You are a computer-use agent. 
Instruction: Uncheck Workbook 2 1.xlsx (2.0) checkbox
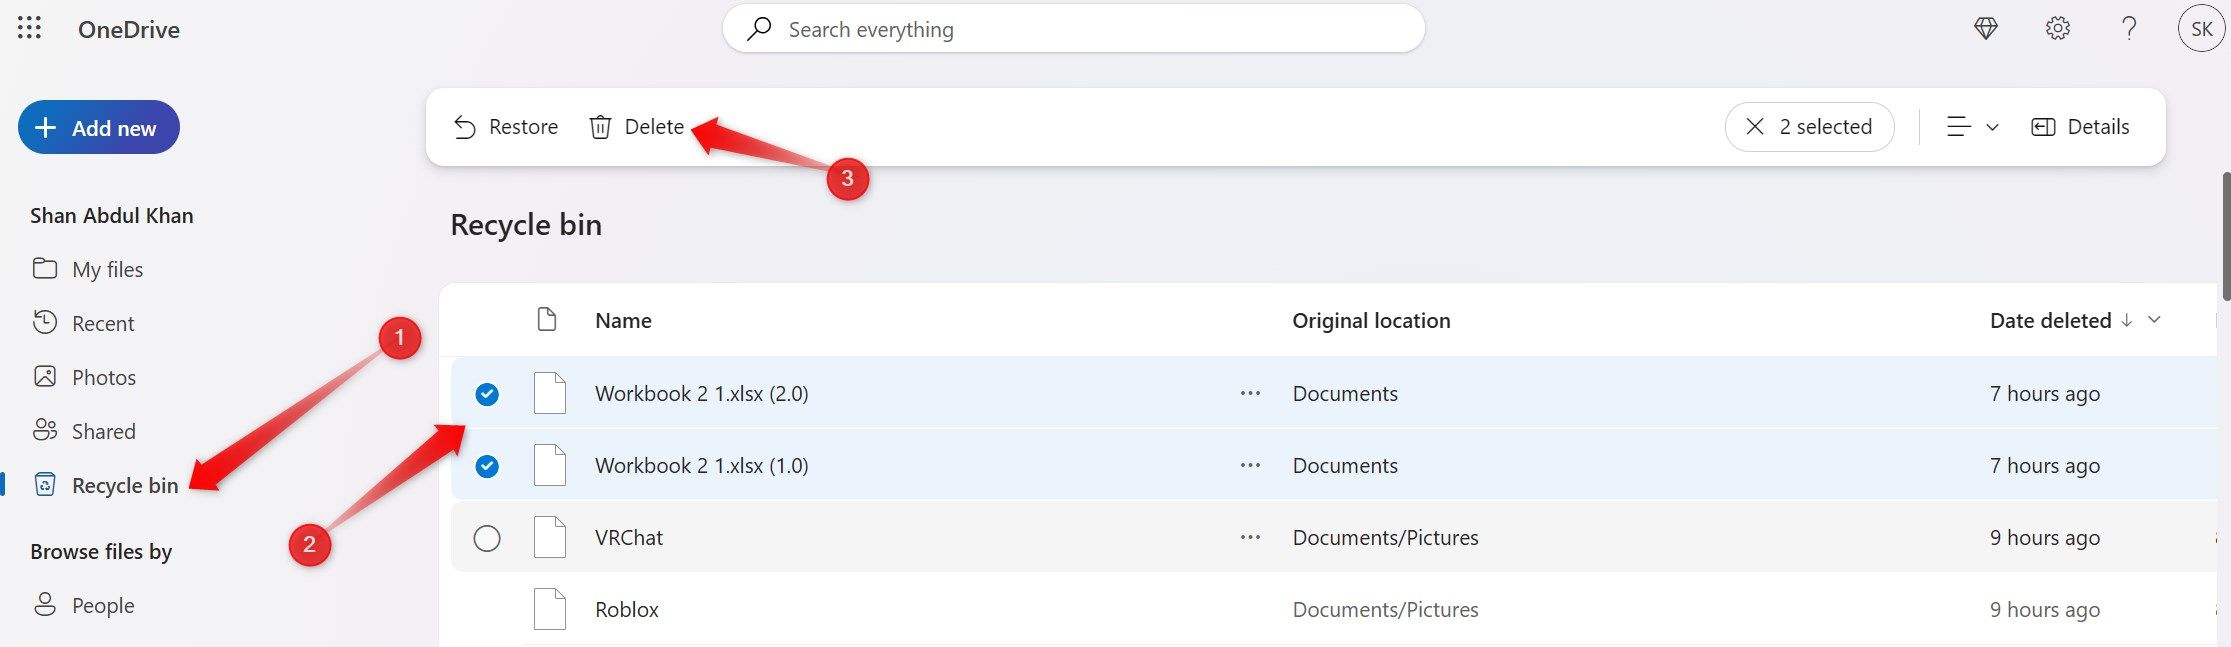click(x=487, y=394)
